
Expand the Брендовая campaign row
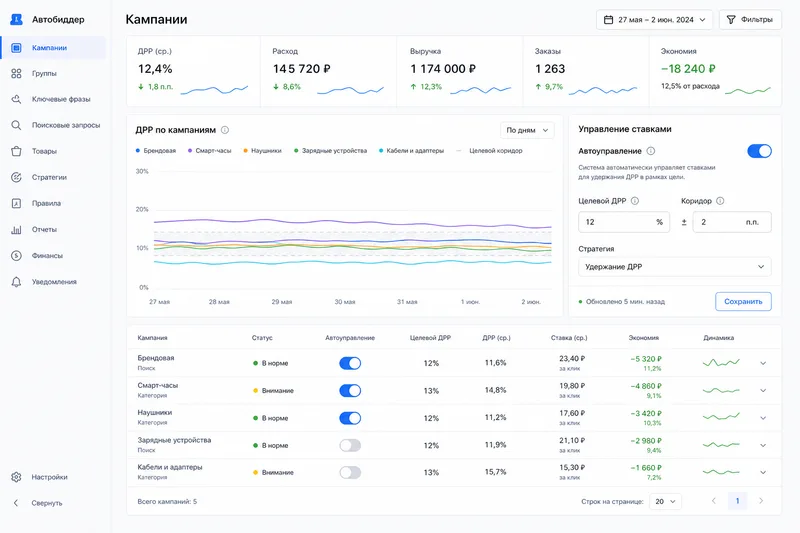click(763, 363)
